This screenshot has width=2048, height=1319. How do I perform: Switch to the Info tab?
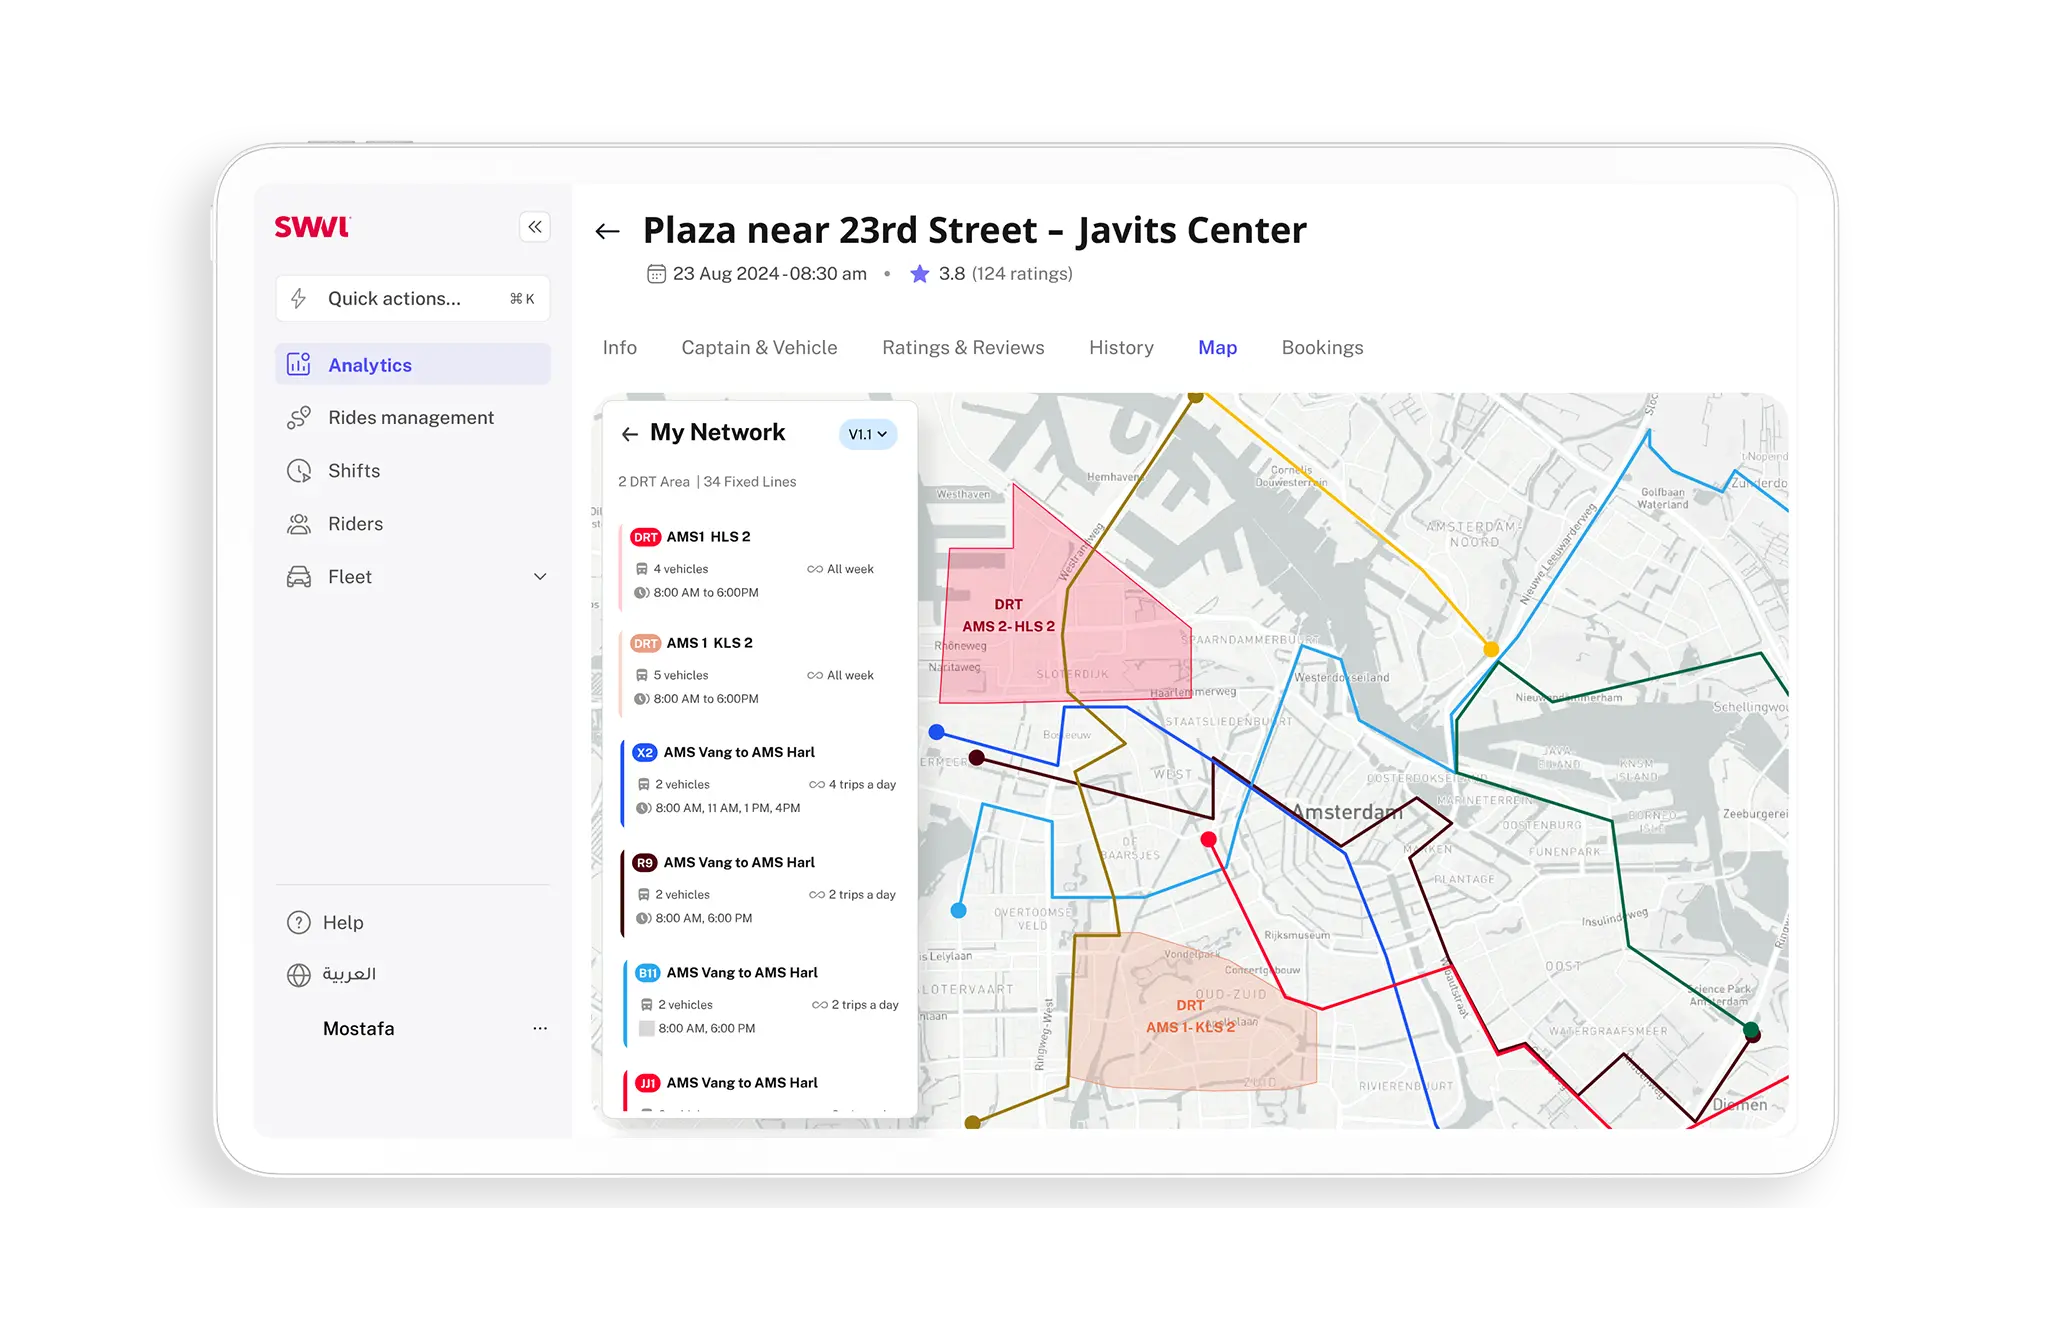(619, 347)
